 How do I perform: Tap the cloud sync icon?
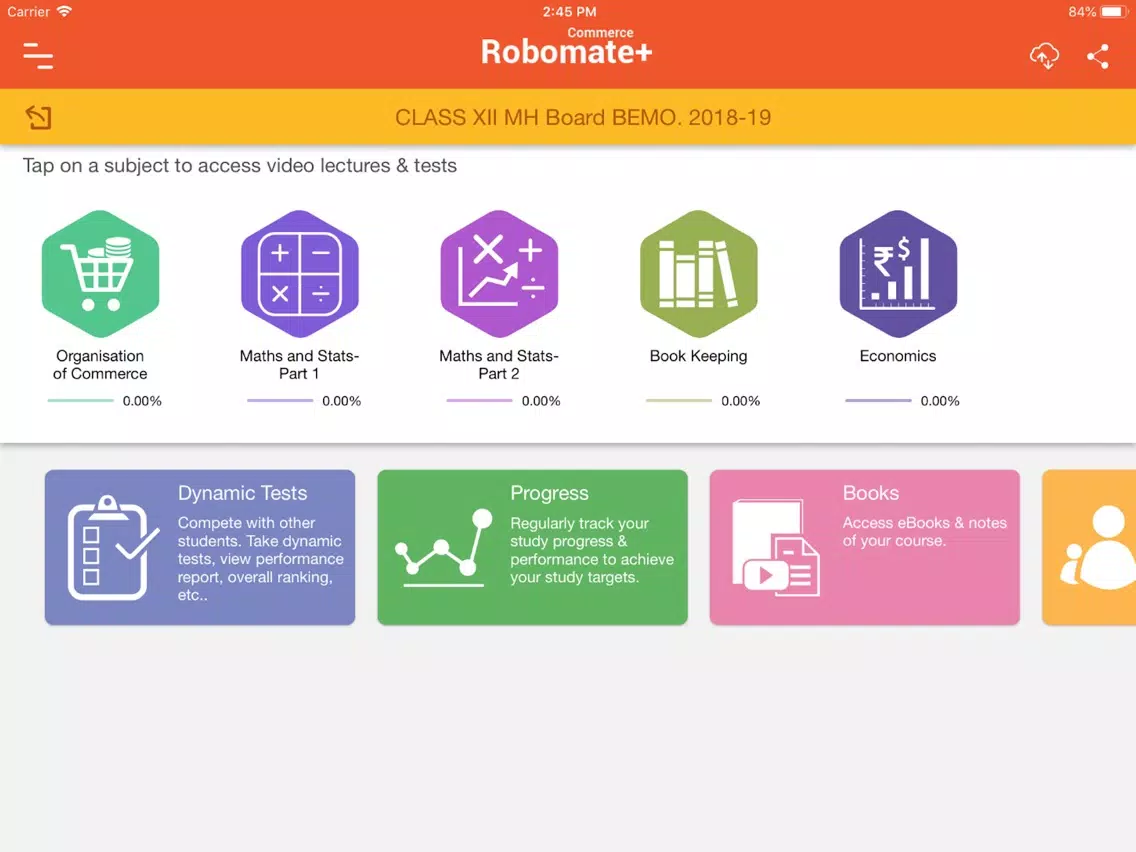1044,56
